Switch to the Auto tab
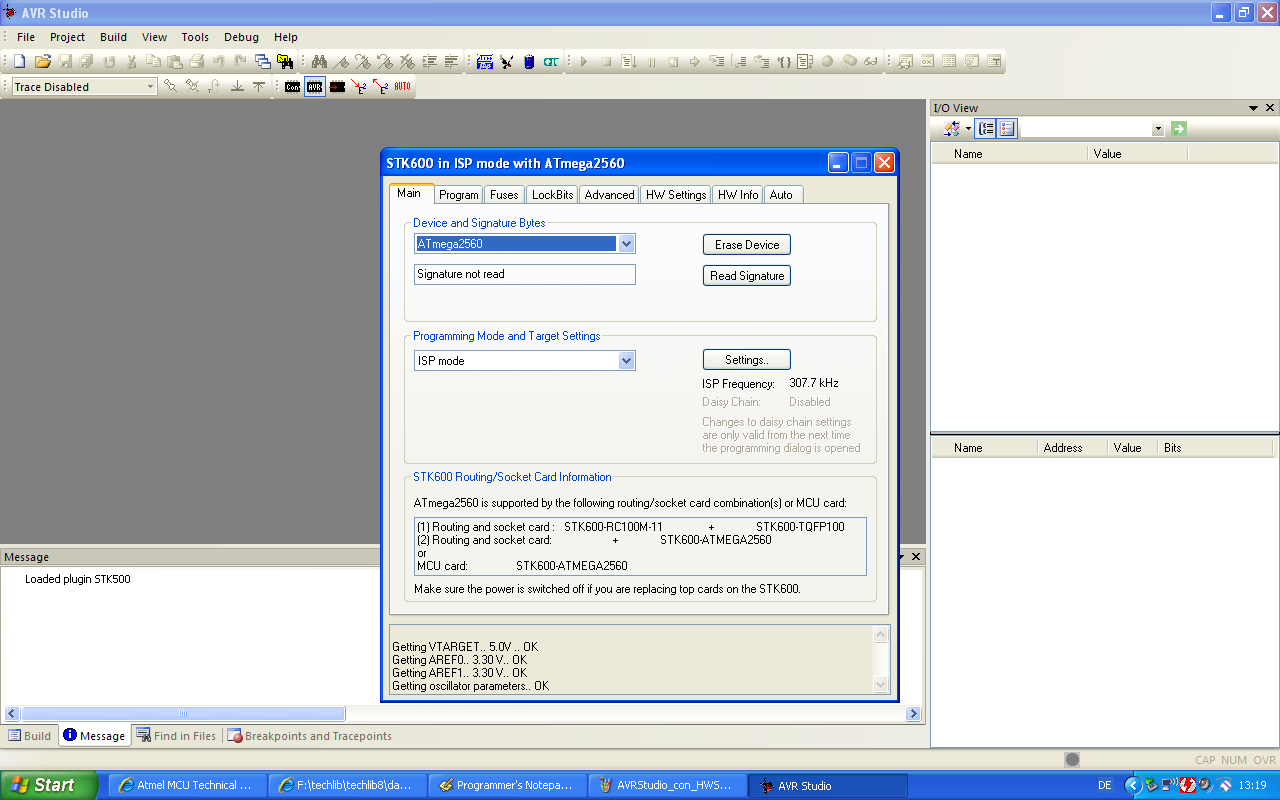 tap(781, 195)
